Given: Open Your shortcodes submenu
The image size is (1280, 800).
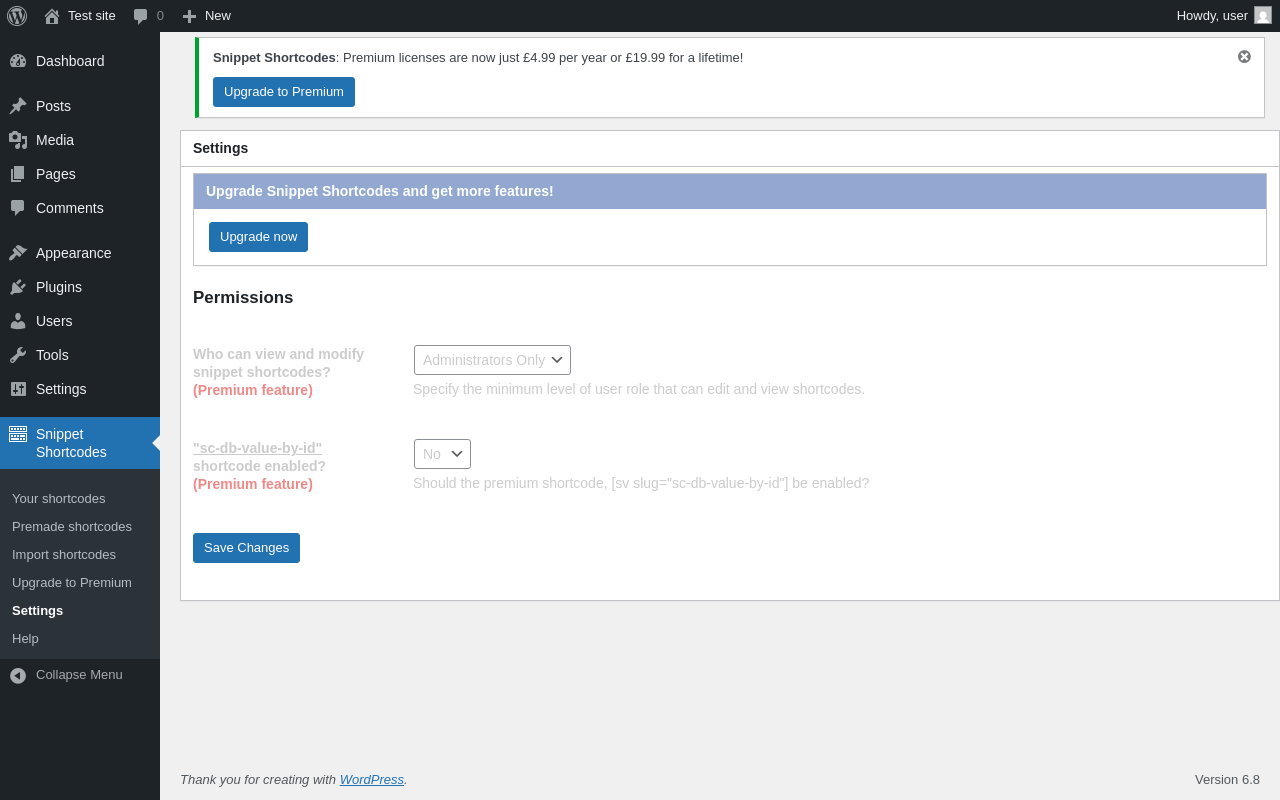Looking at the screenshot, I should tap(58, 498).
